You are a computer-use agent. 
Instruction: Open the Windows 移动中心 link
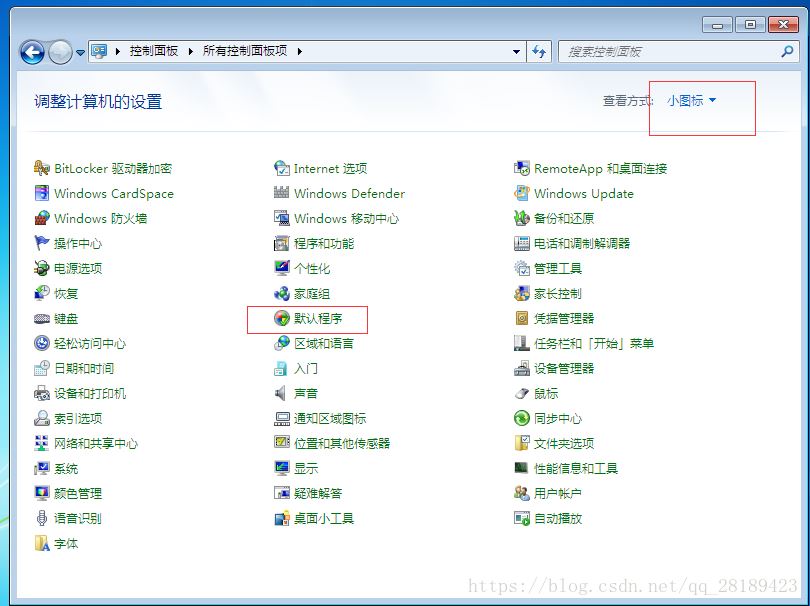coord(346,219)
